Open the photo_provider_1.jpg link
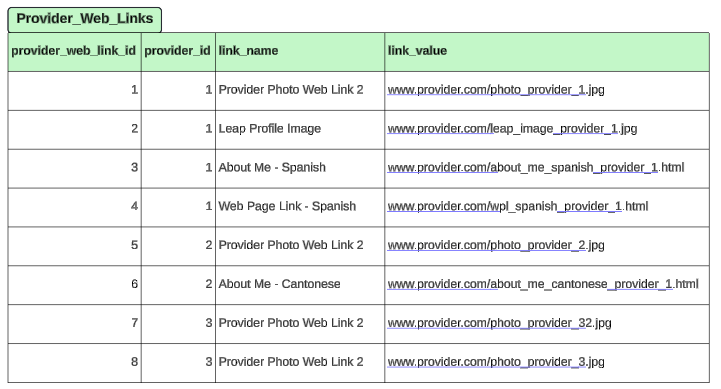 496,90
